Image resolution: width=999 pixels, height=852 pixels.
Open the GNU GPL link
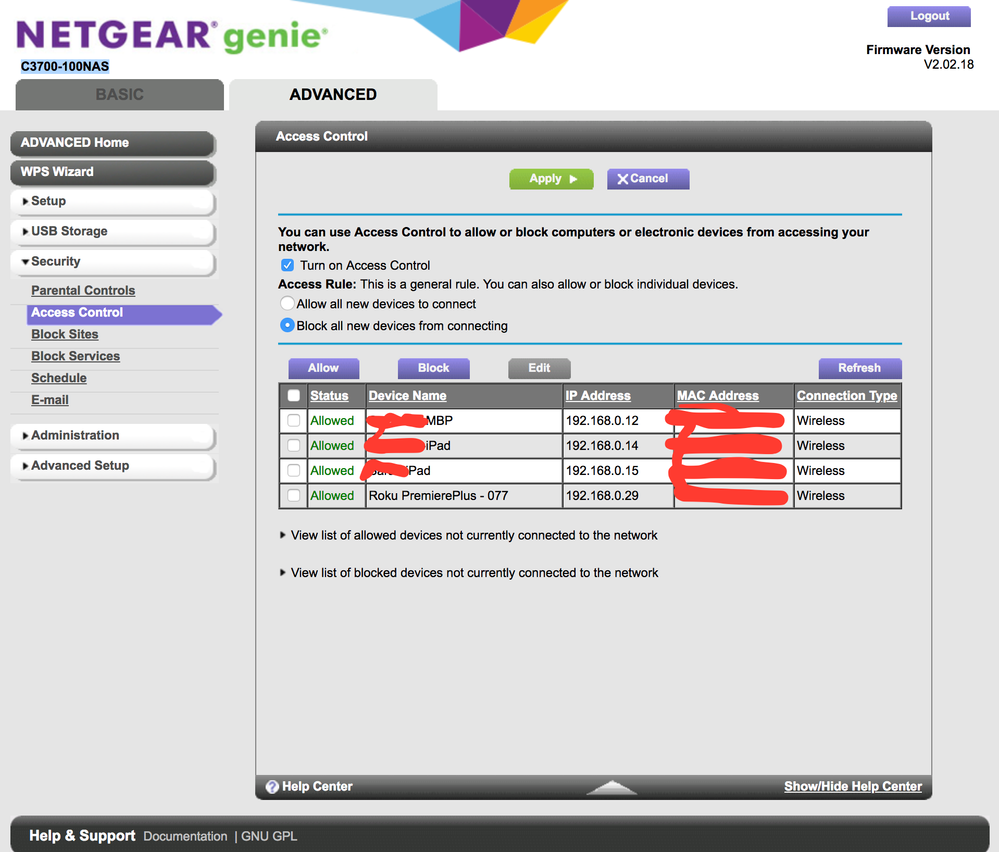pyautogui.click(x=269, y=837)
